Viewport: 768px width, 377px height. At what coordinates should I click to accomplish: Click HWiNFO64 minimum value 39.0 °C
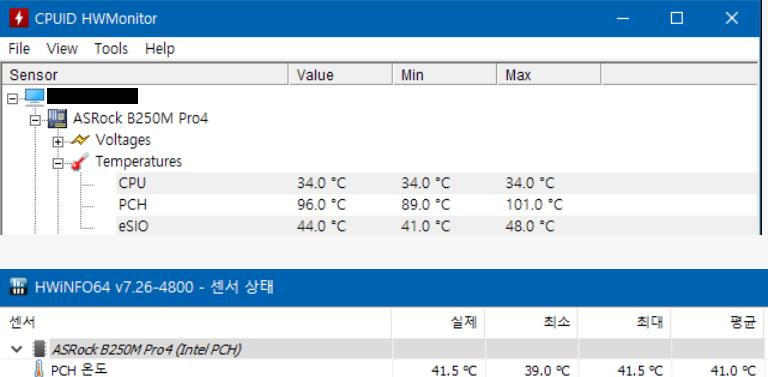(x=547, y=370)
